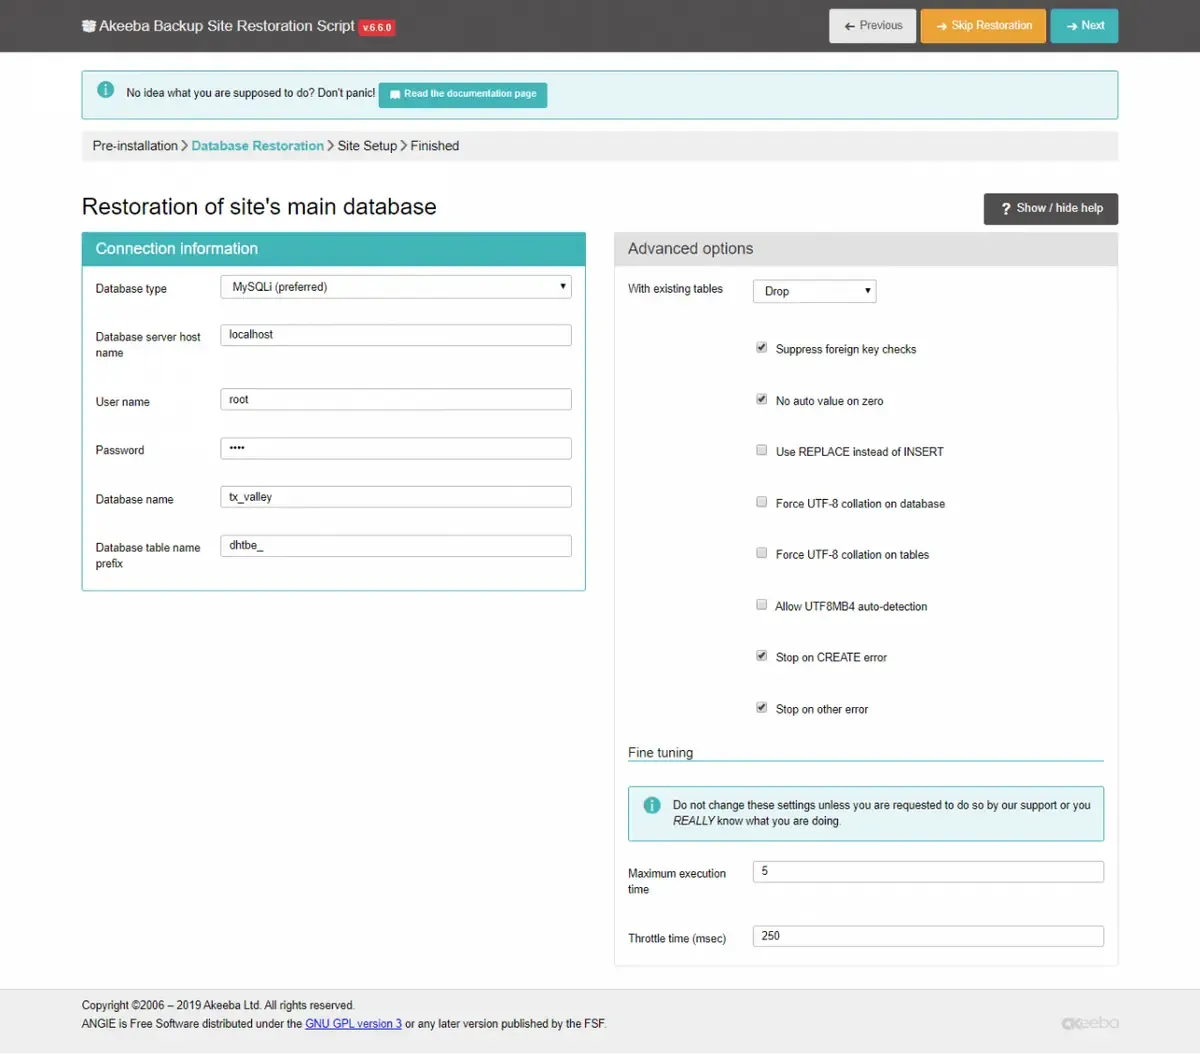
Task: Open the GNU GPL version 3 link
Action: pos(353,1024)
